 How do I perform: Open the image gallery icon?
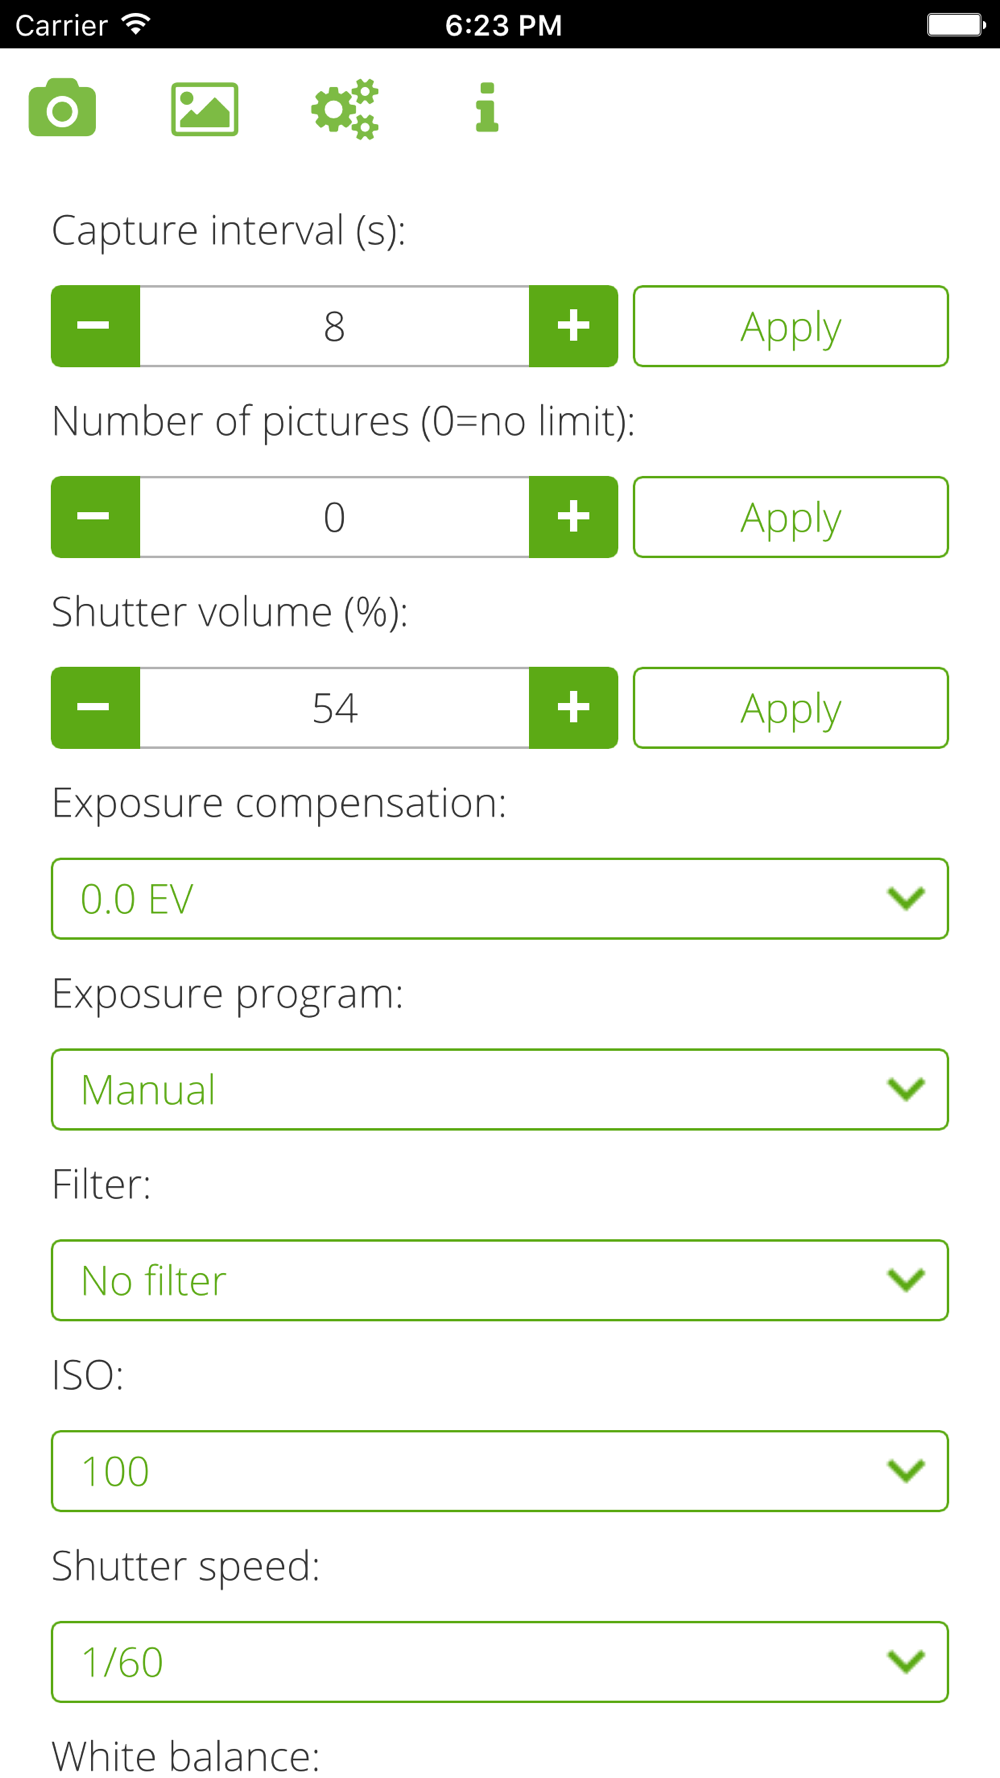coord(204,109)
